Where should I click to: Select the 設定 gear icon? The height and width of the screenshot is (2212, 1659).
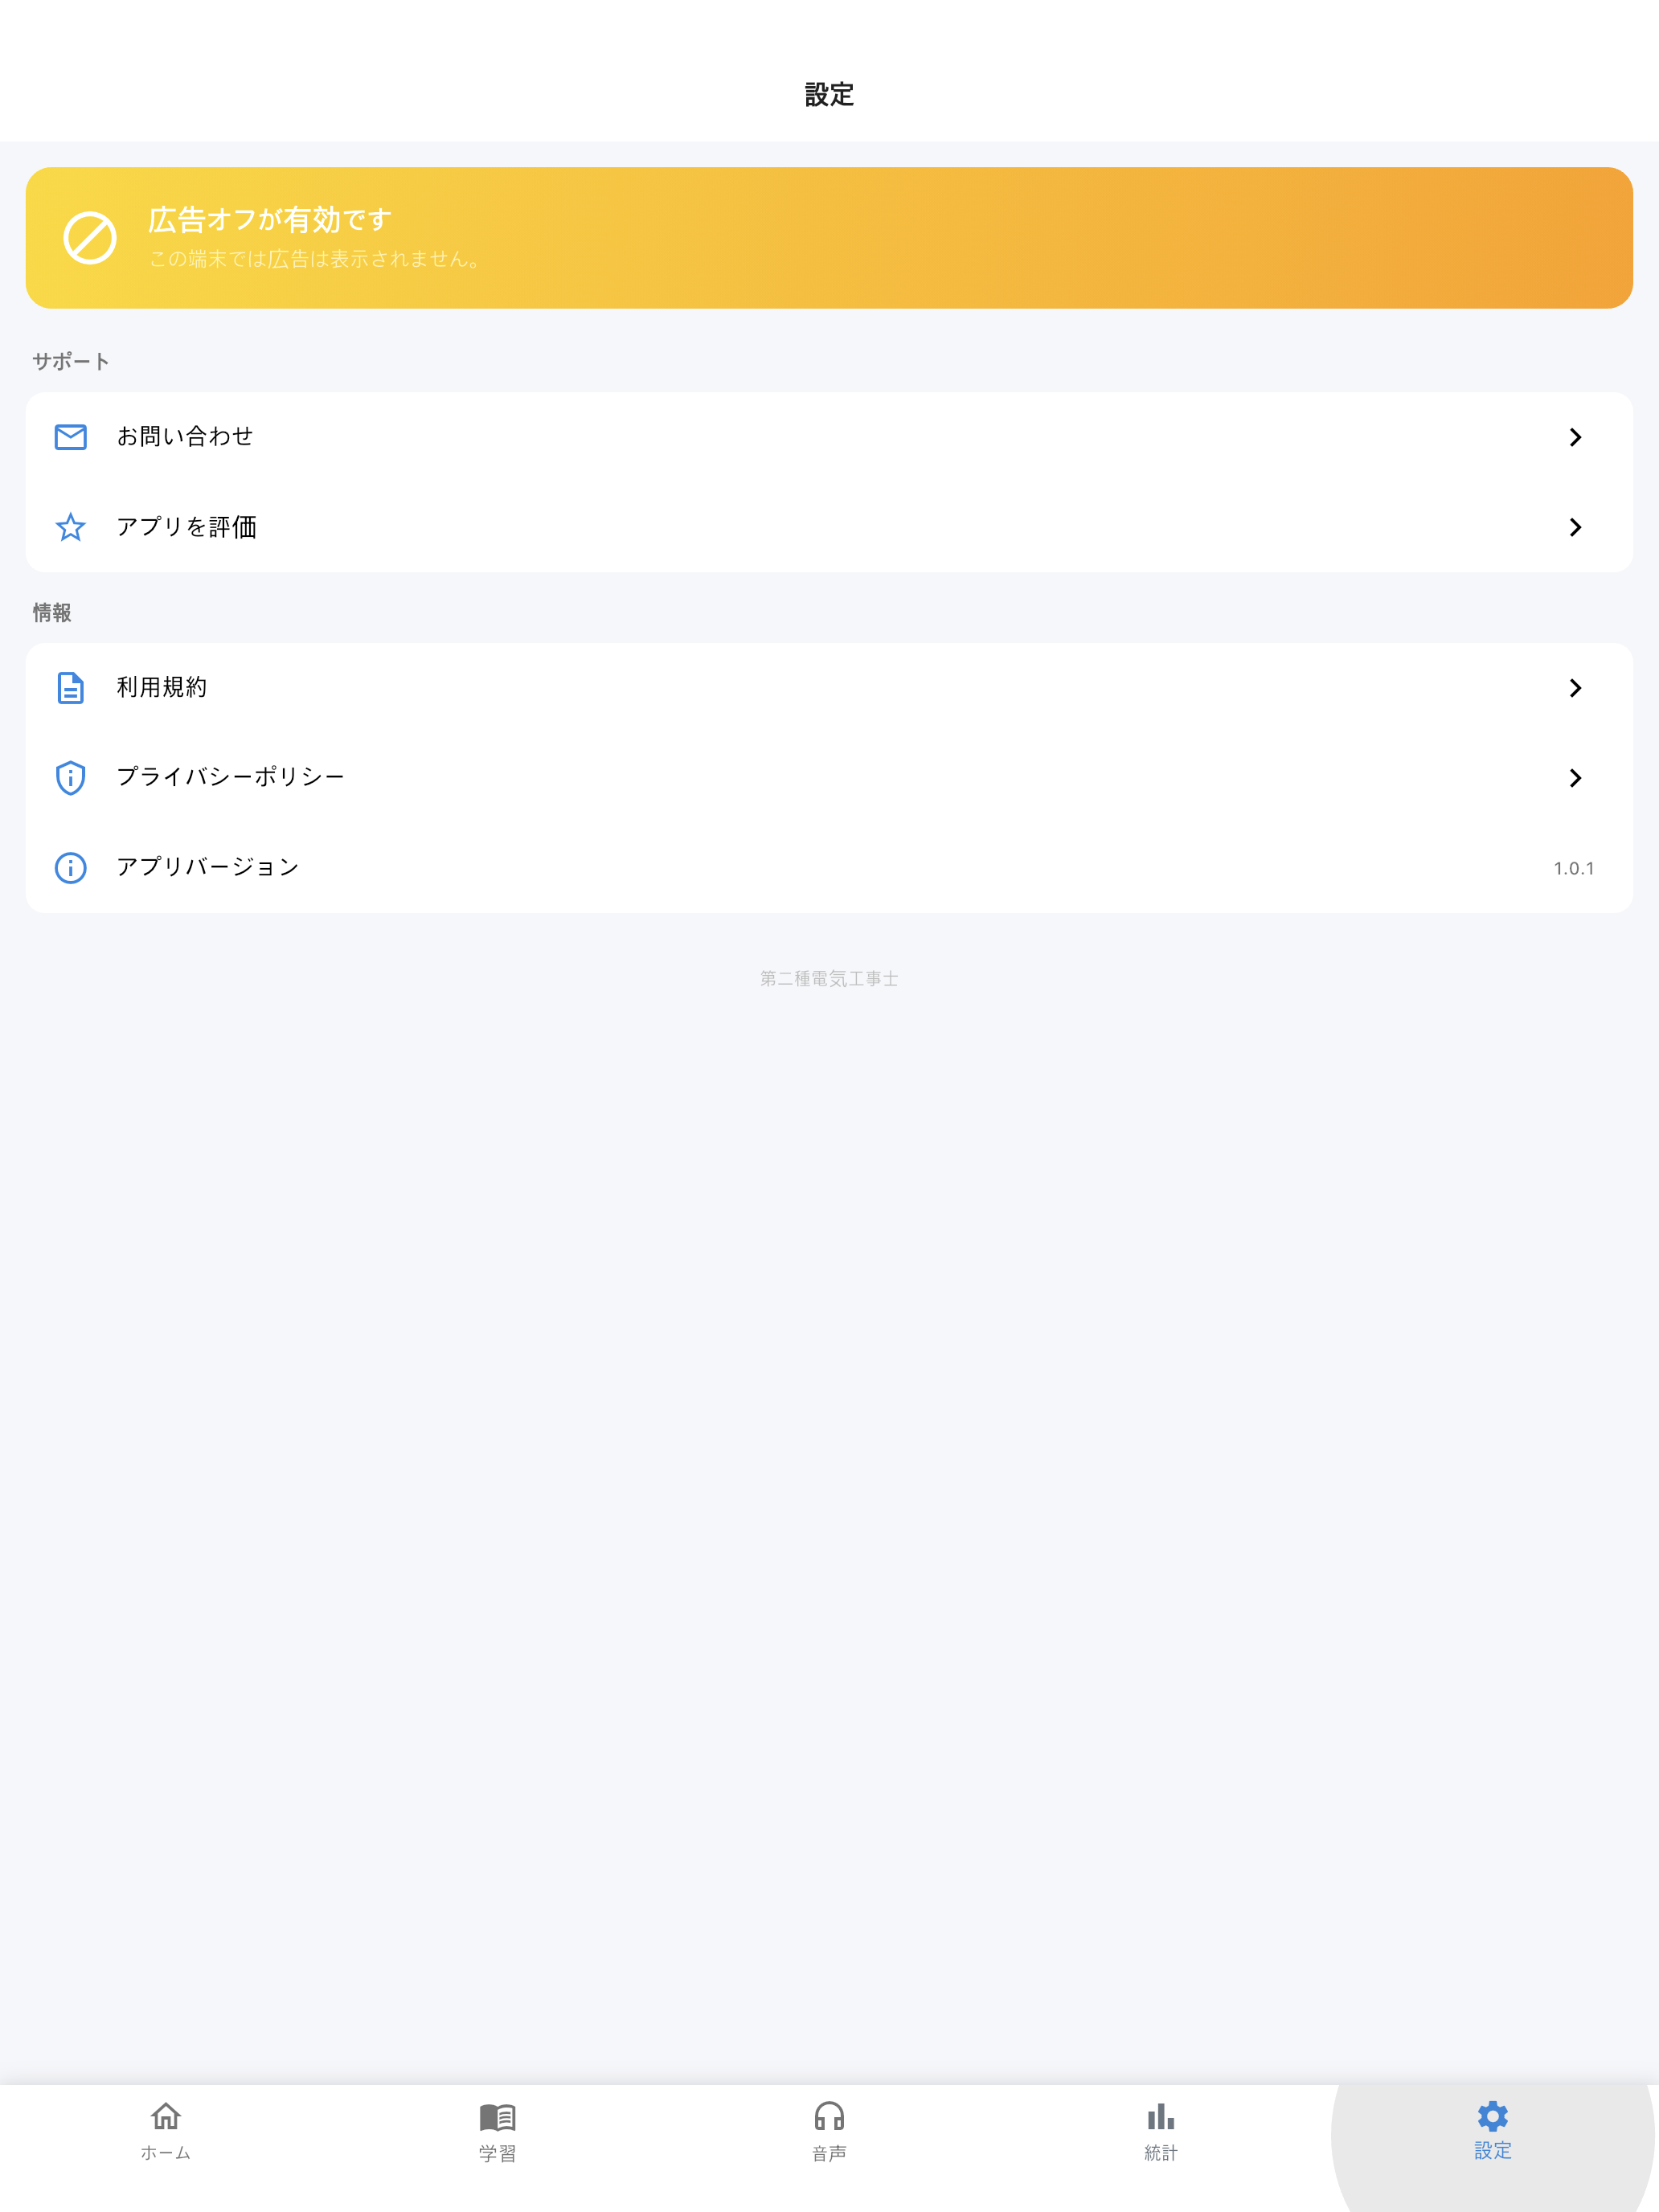click(x=1493, y=2116)
